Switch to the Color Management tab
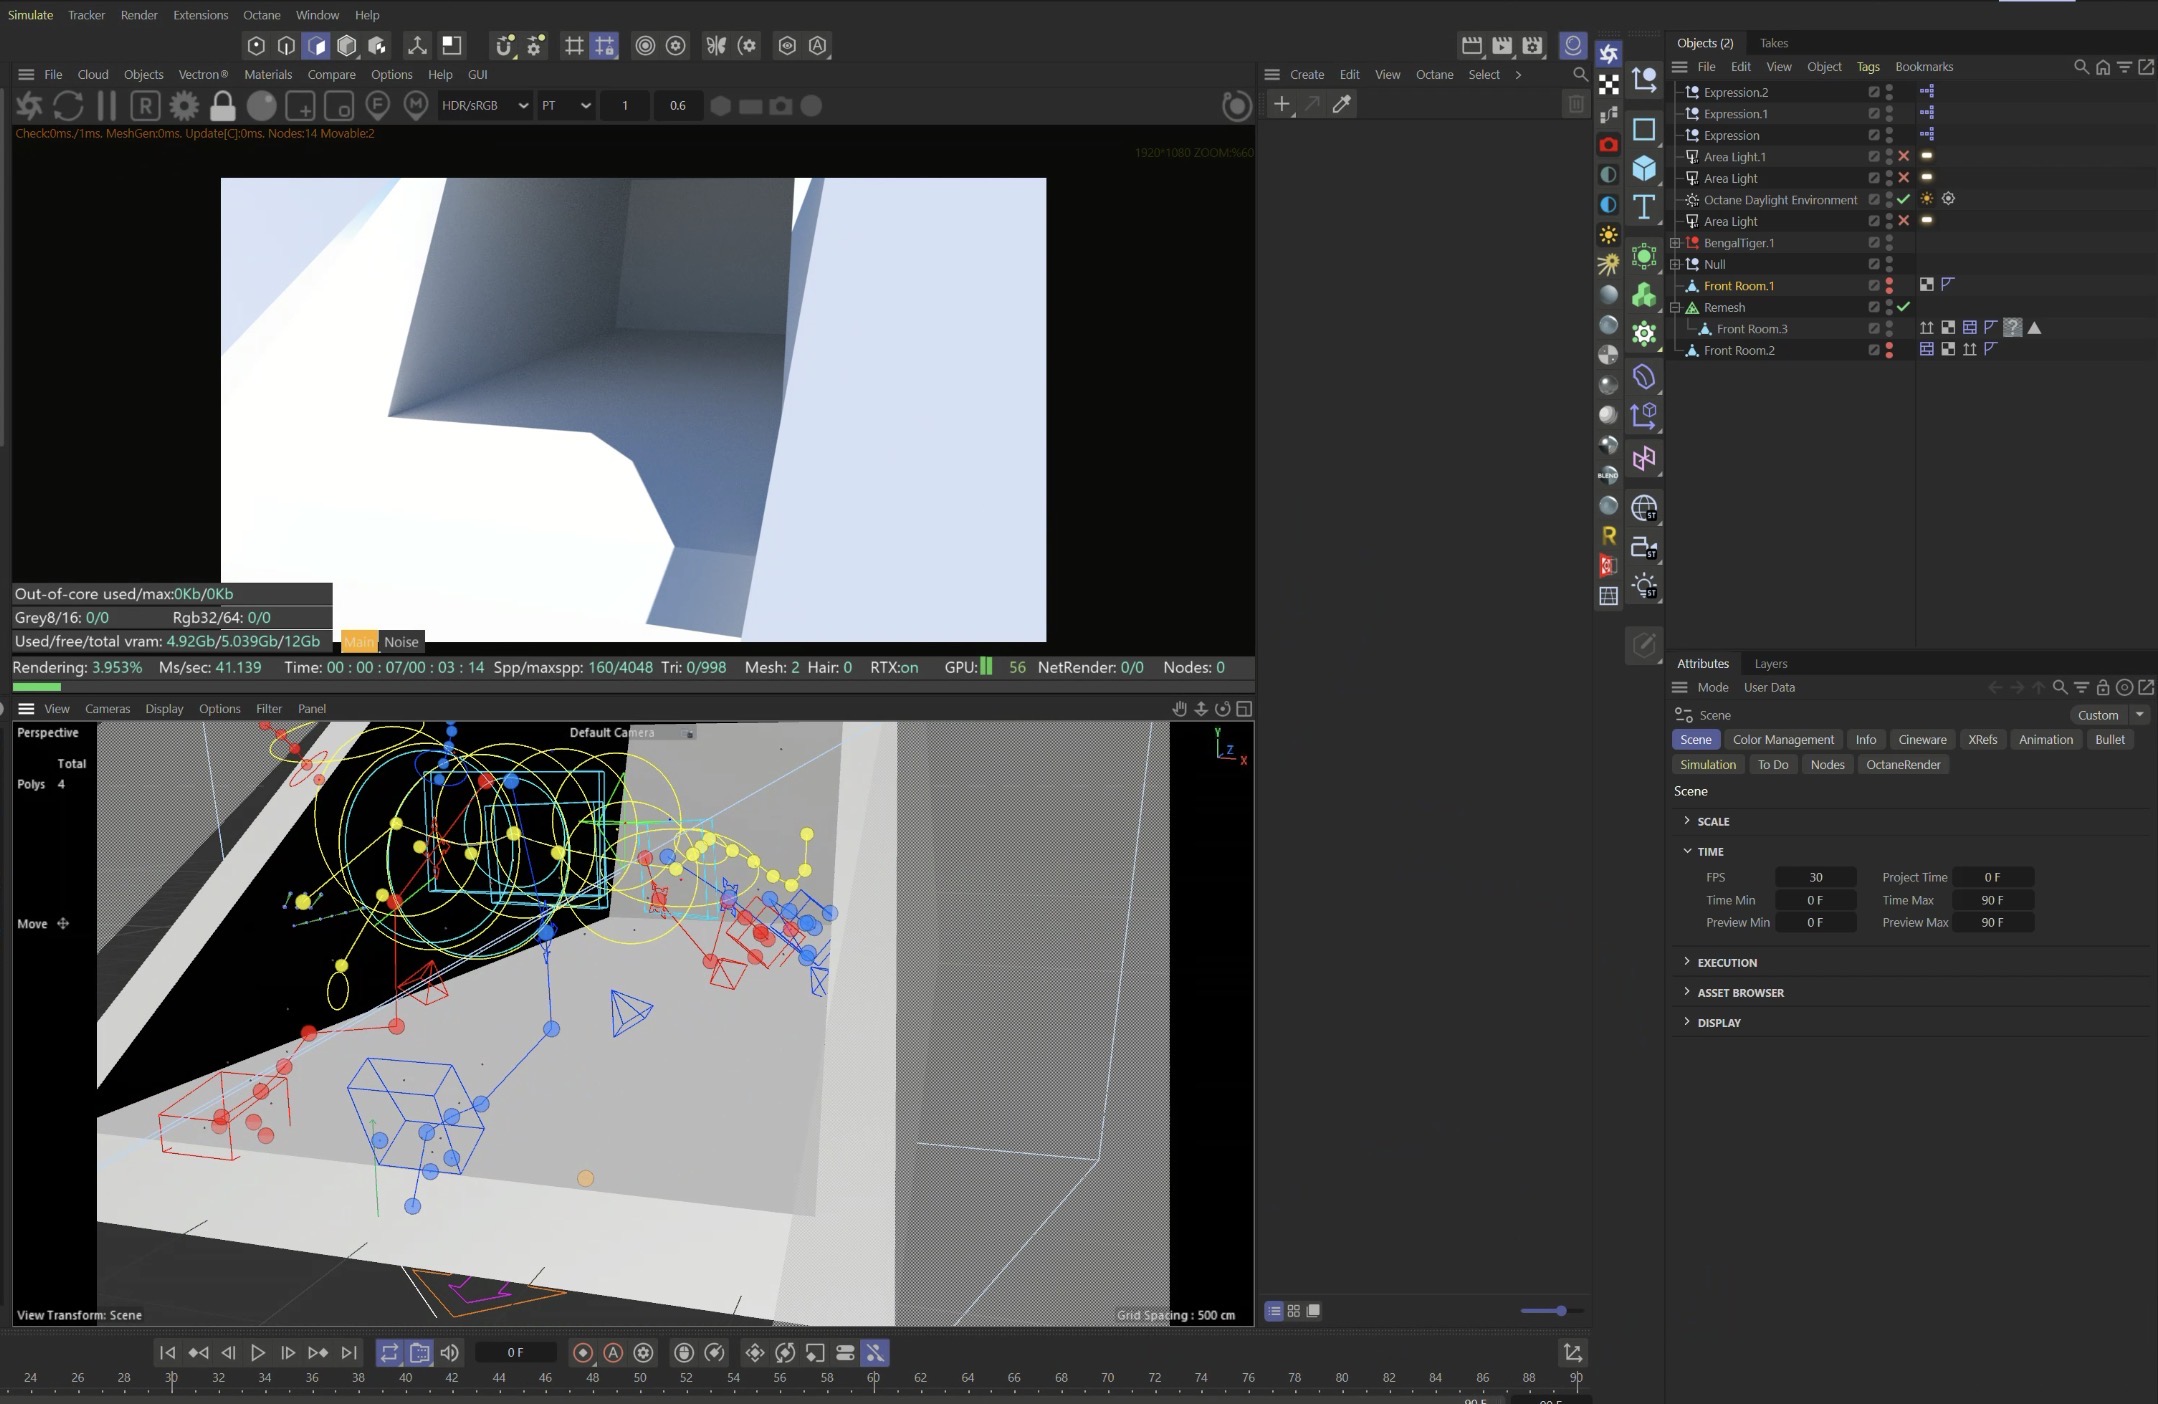Viewport: 2158px width, 1404px height. coord(1783,739)
